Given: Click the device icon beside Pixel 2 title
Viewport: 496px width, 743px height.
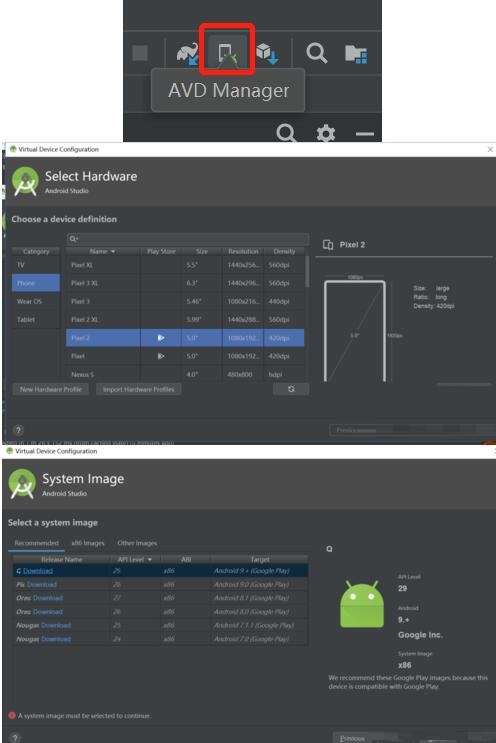Looking at the screenshot, I should (x=328, y=245).
